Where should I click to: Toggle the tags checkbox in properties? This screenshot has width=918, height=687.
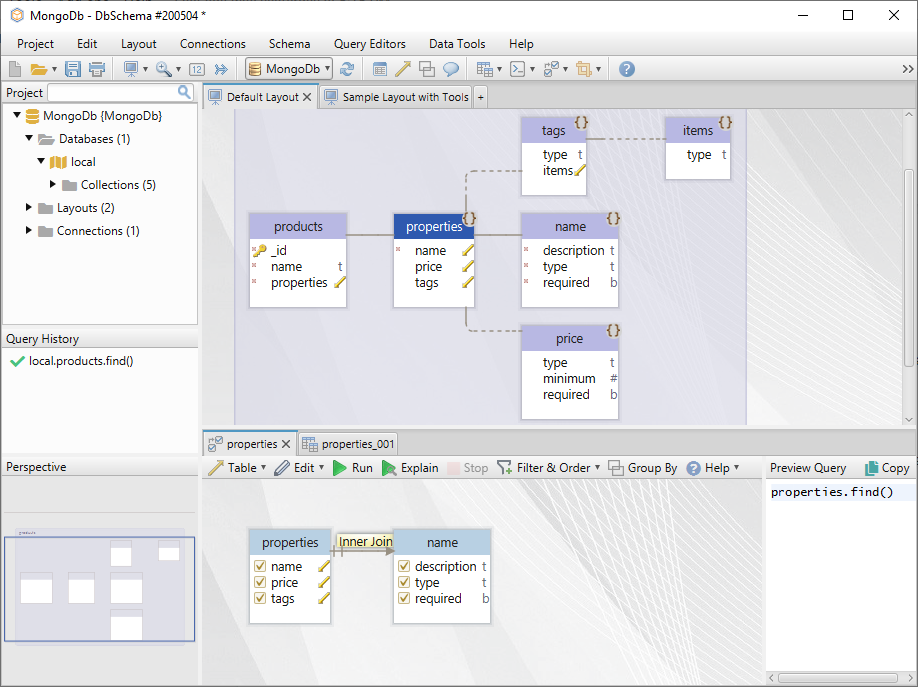[260, 599]
